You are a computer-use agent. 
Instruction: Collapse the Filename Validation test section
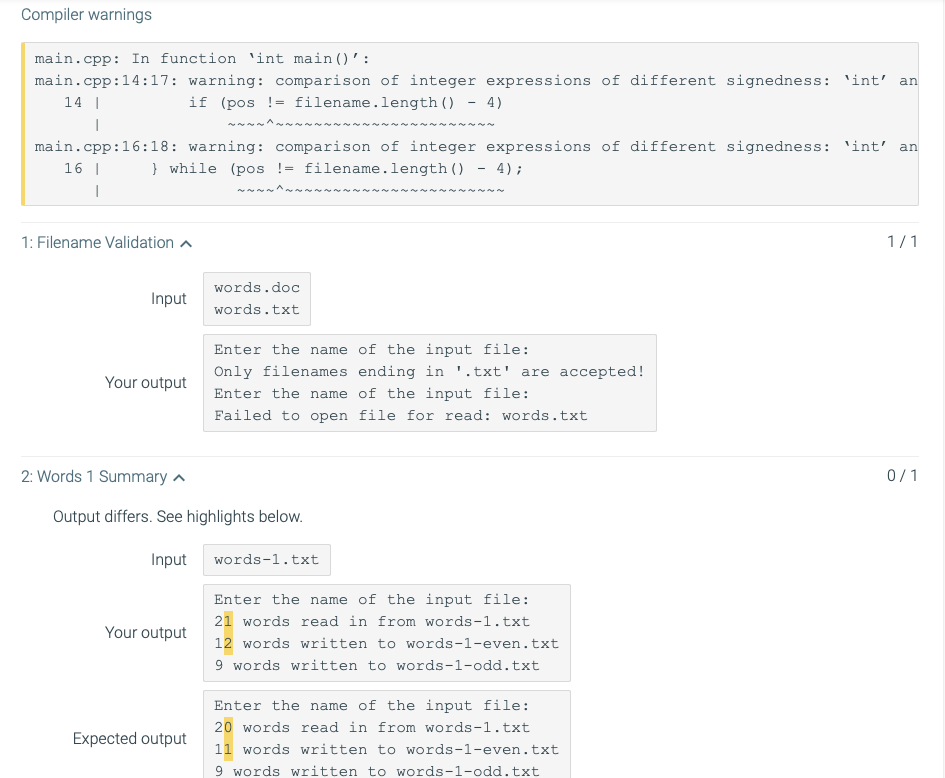coord(188,242)
